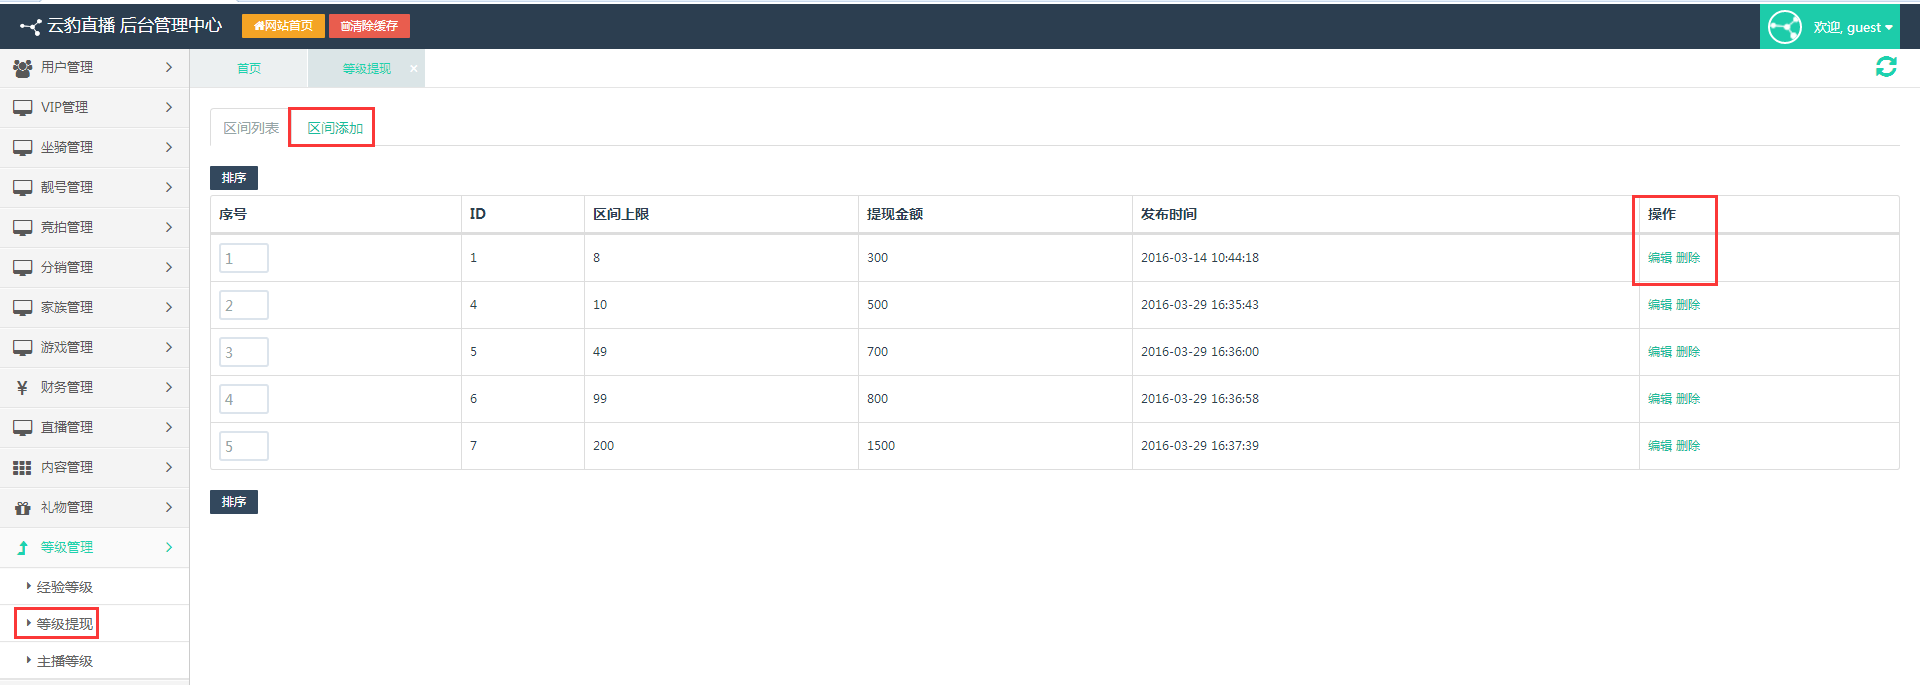
Task: Edit the row with ID 6
Action: pyautogui.click(x=1660, y=399)
